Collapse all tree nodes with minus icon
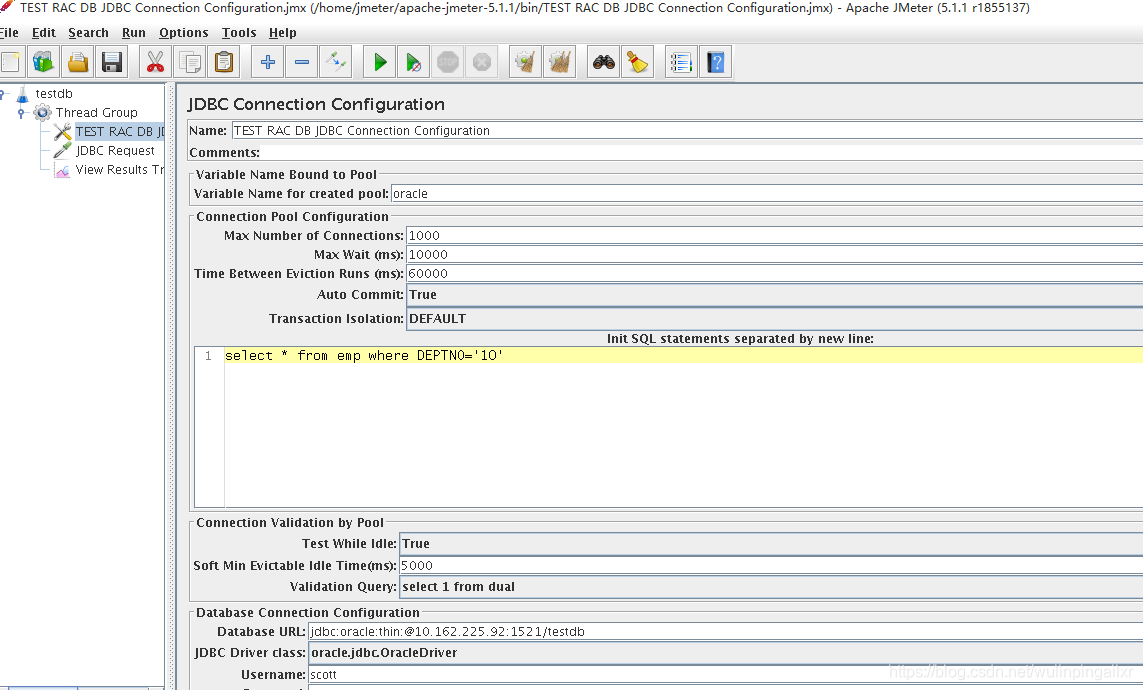1143x690 pixels. 302,62
